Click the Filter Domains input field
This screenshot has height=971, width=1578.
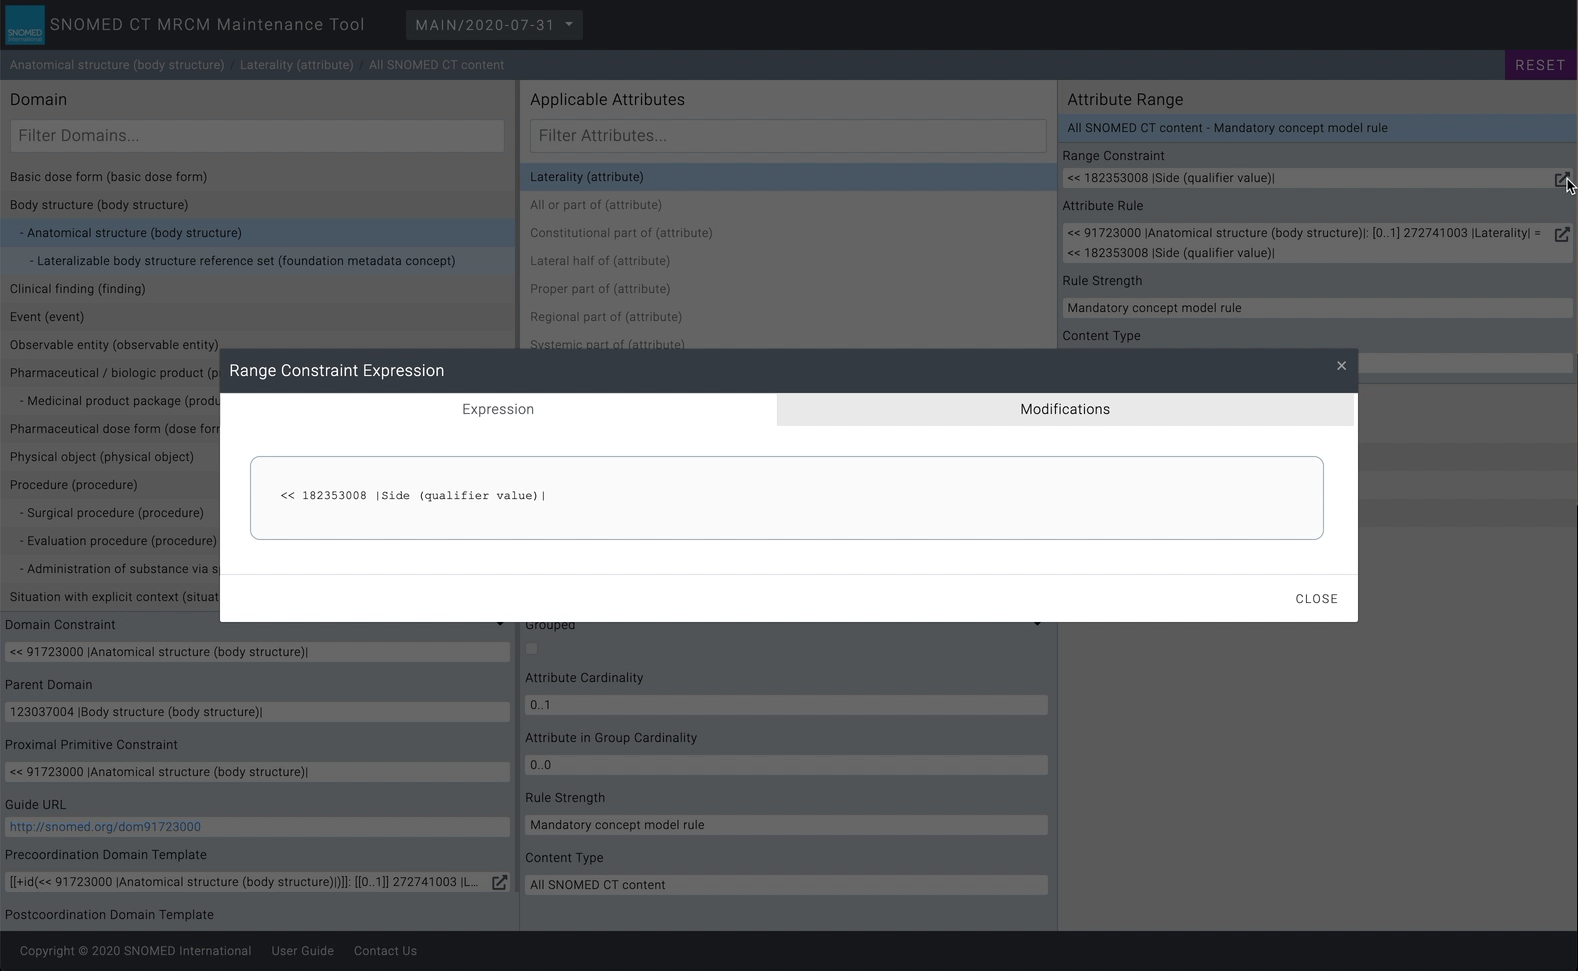point(257,136)
